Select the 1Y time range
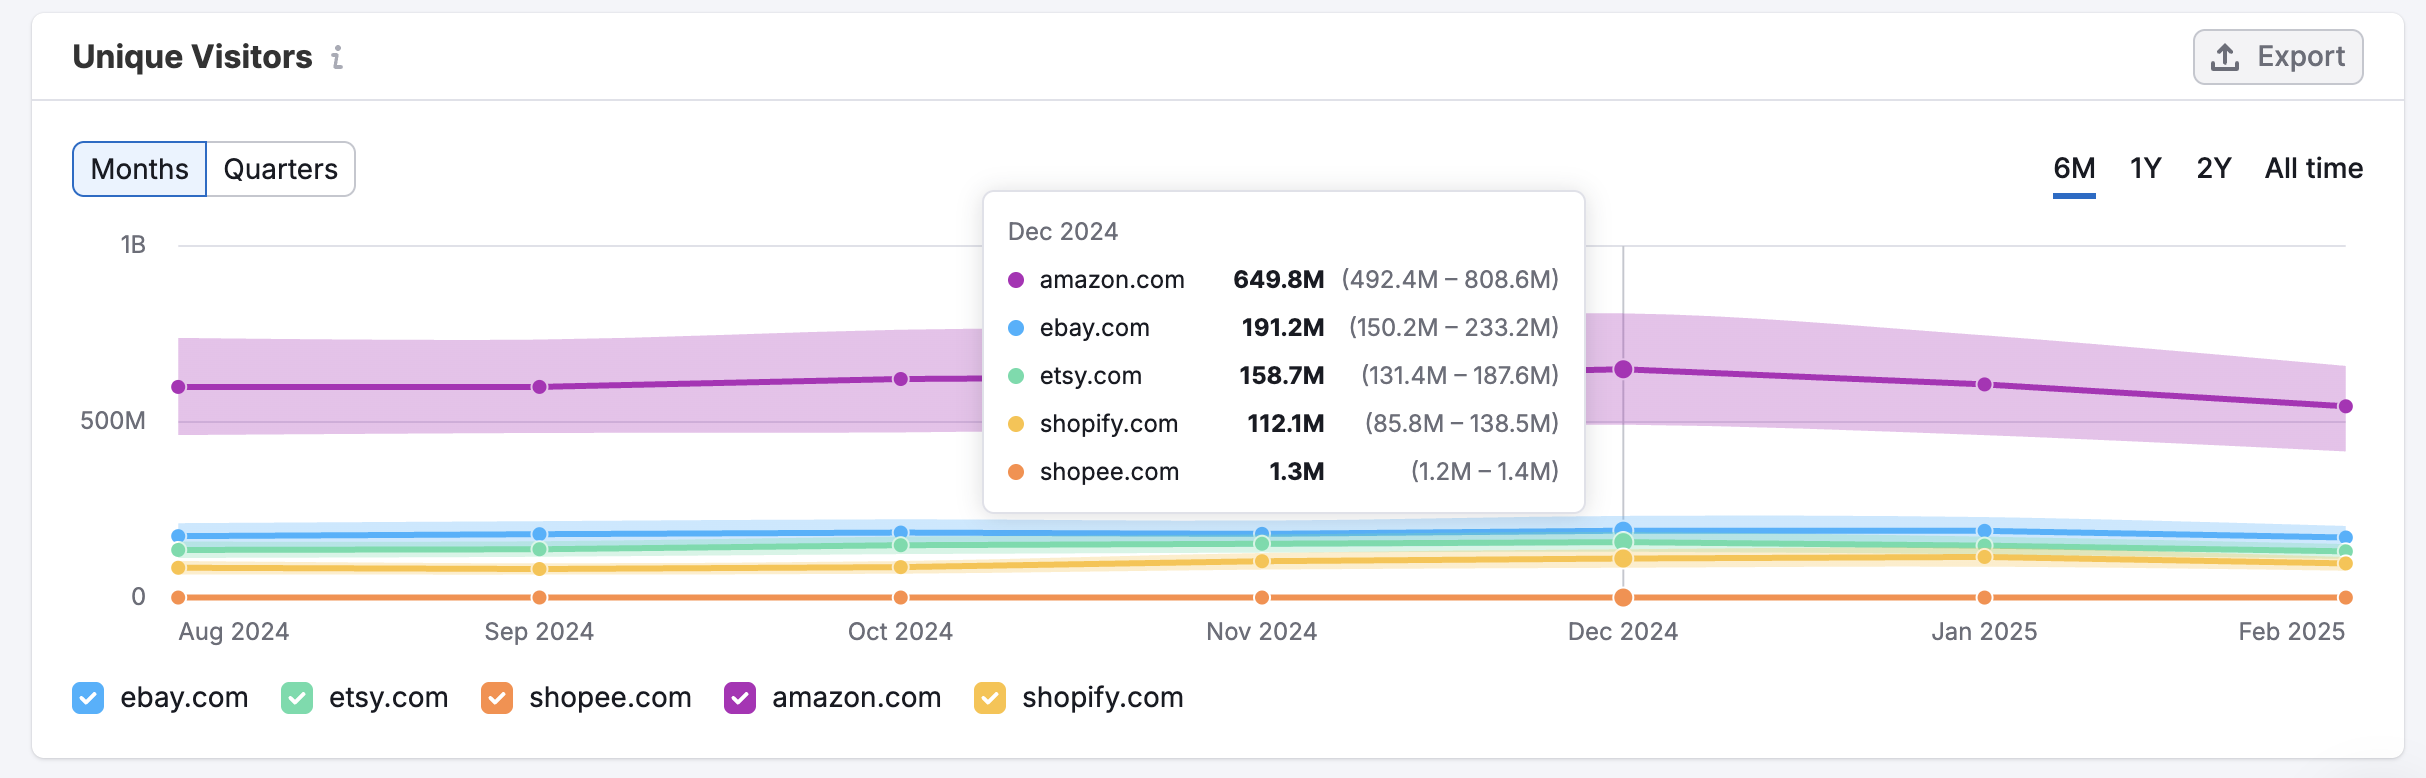 2145,168
